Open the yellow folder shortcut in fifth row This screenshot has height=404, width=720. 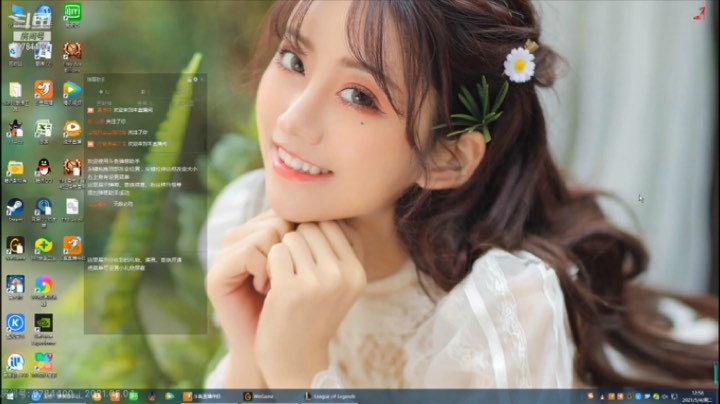tap(15, 171)
